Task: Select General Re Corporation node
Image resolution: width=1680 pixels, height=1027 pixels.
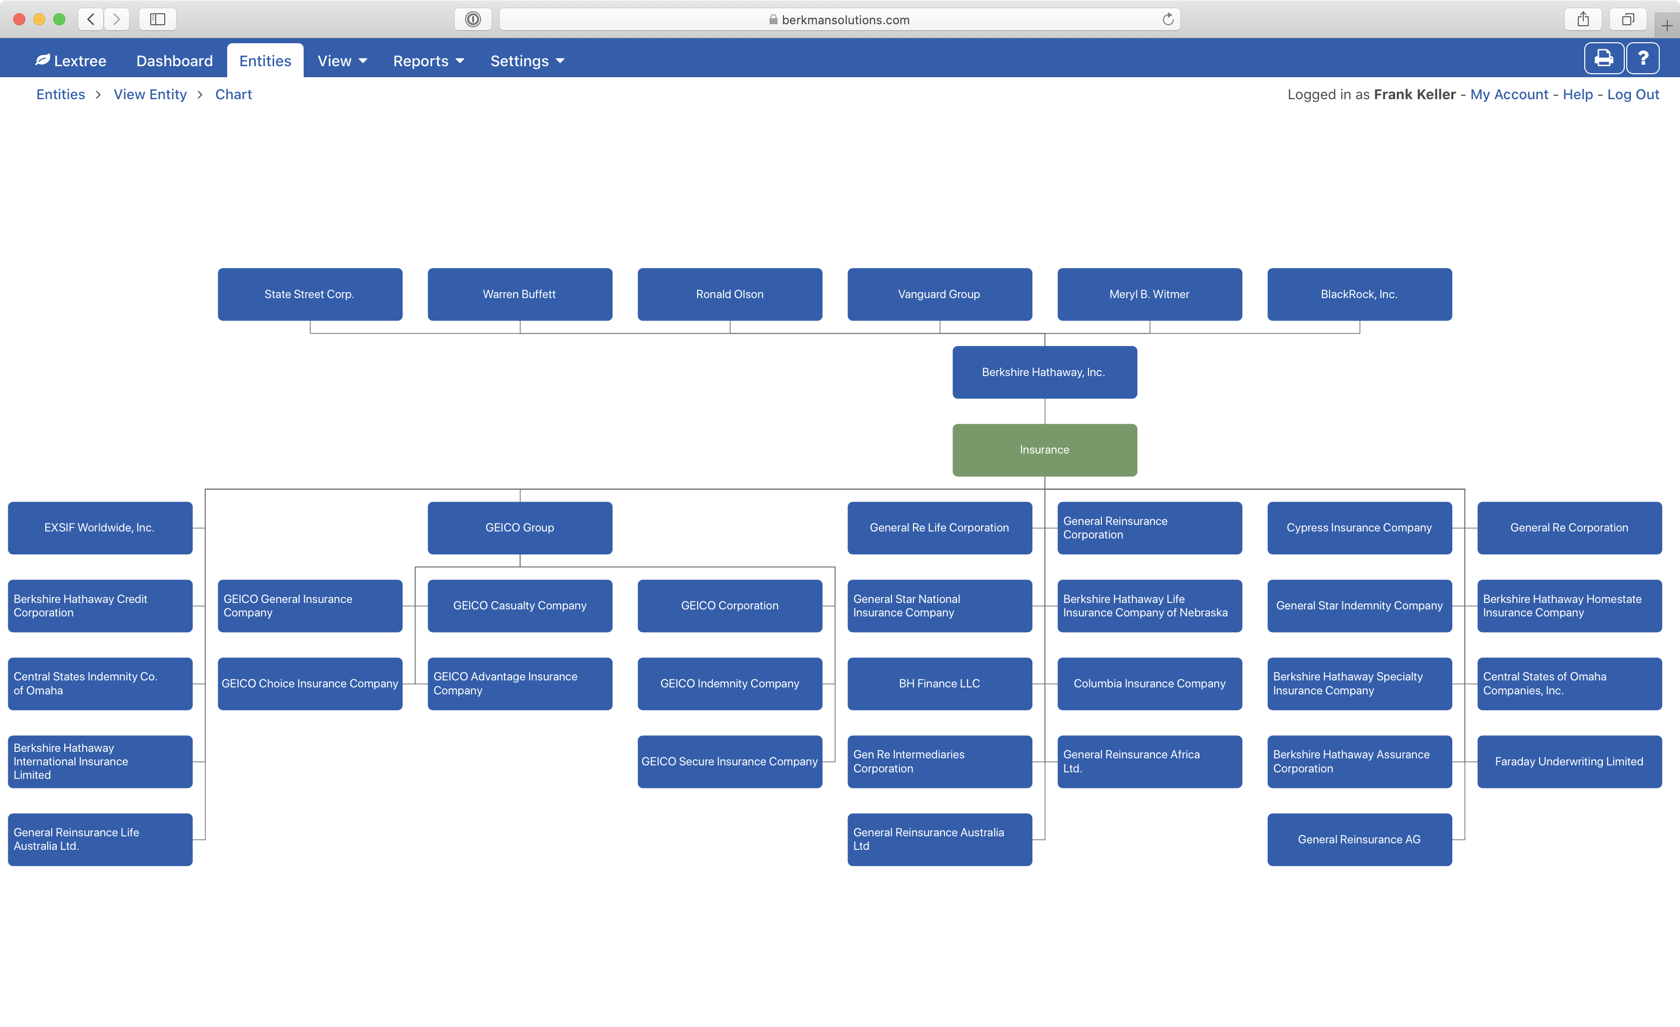Action: [1570, 528]
